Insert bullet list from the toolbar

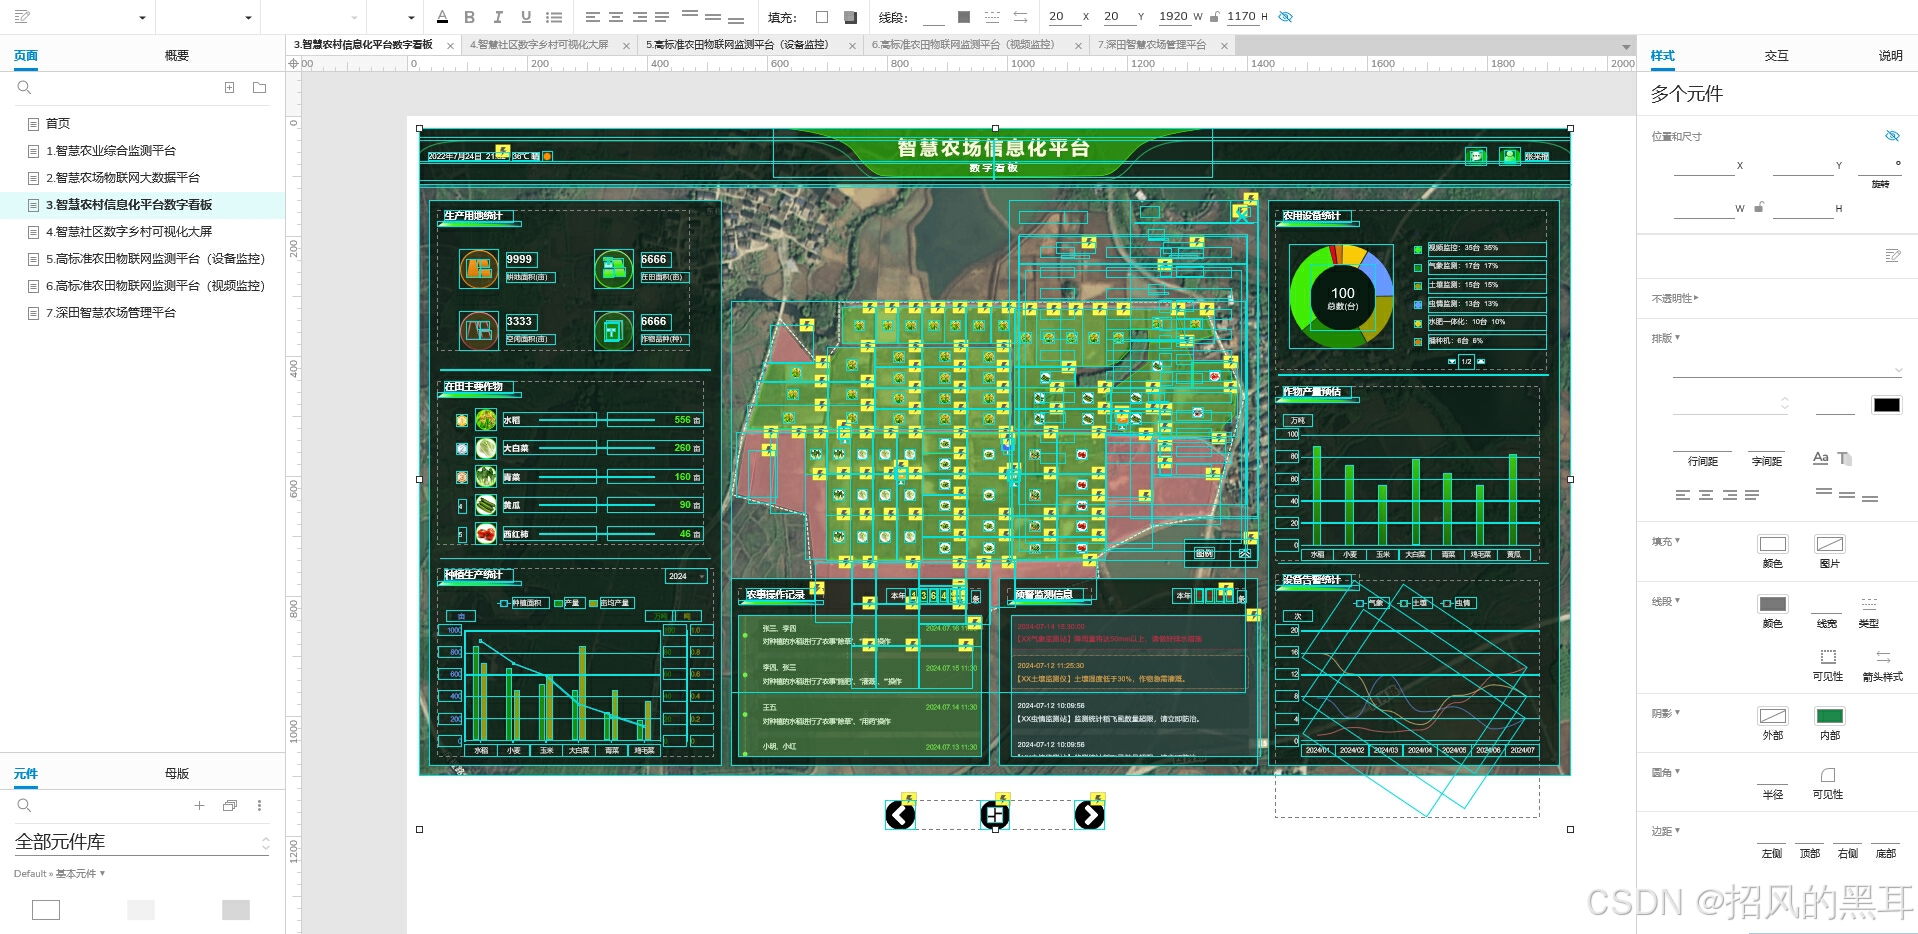point(554,17)
